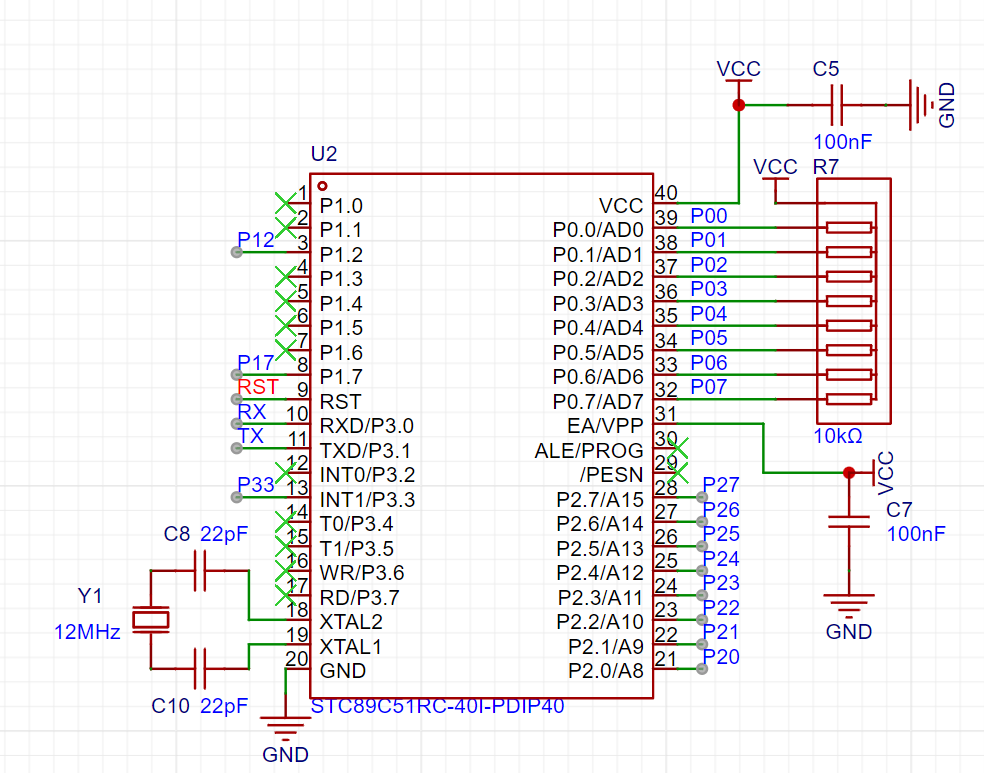The image size is (984, 773).
Task: Click the 10kΩ value label
Action: [838, 436]
